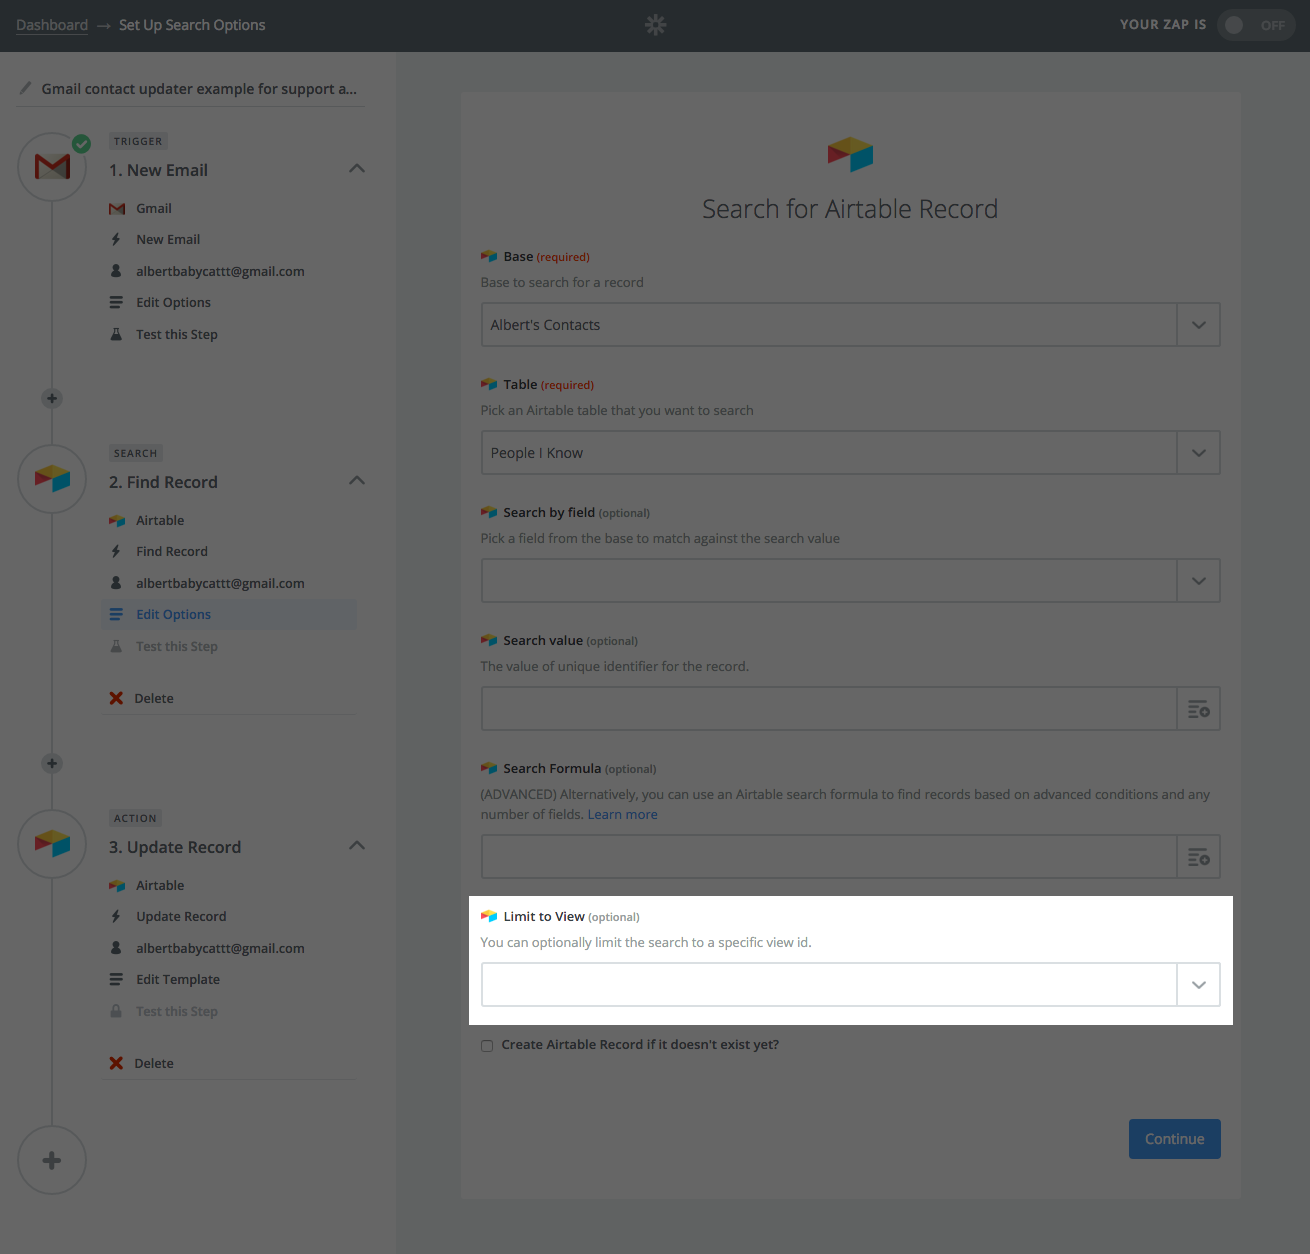
Task: Select account albertbabycattt@gmail.com under New Email
Action: (x=220, y=271)
